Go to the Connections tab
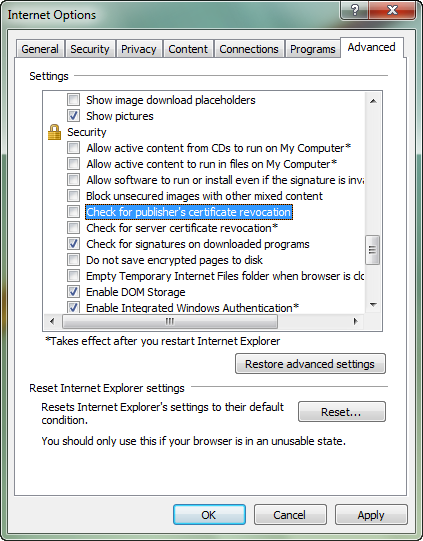Viewport: 423px width, 541px height. pos(249,49)
